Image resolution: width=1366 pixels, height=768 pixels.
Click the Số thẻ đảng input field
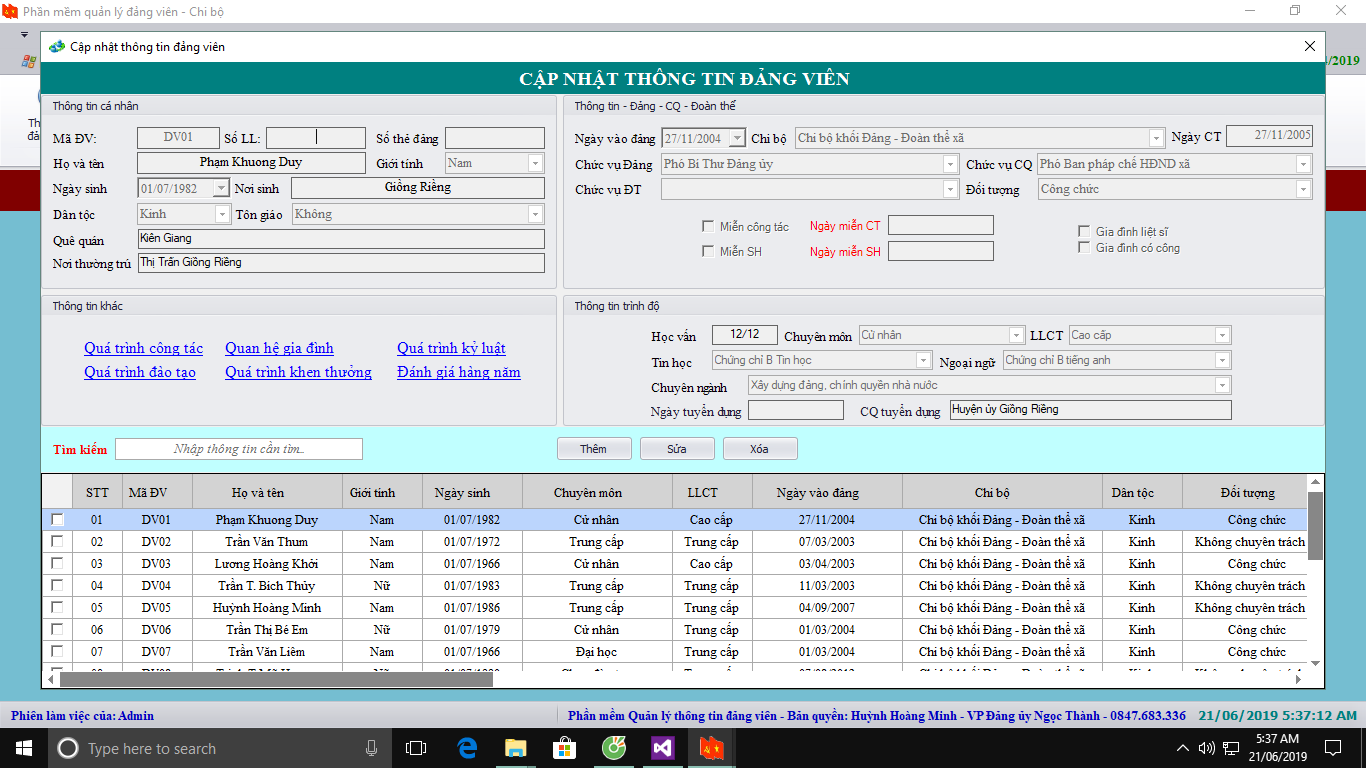pos(495,138)
